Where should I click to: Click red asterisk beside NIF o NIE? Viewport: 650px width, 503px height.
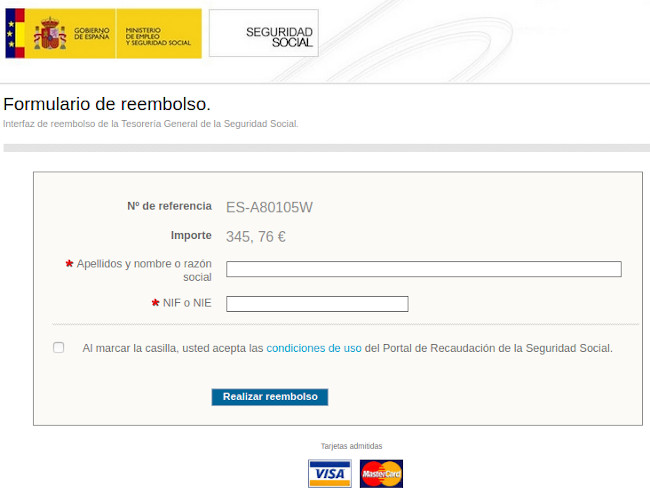click(155, 303)
